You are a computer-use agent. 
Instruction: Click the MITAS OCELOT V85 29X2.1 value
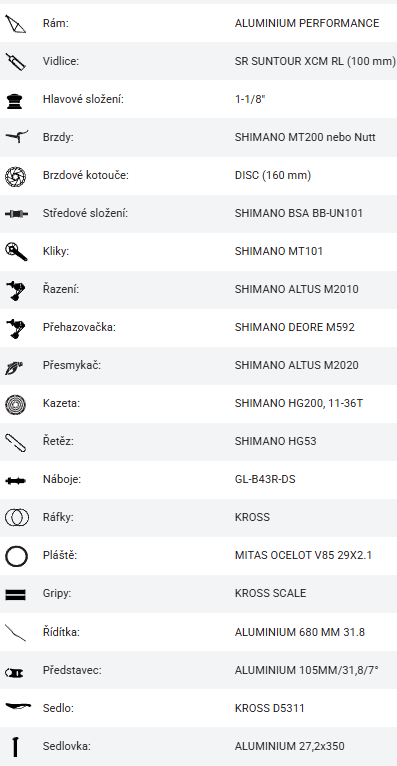point(303,555)
